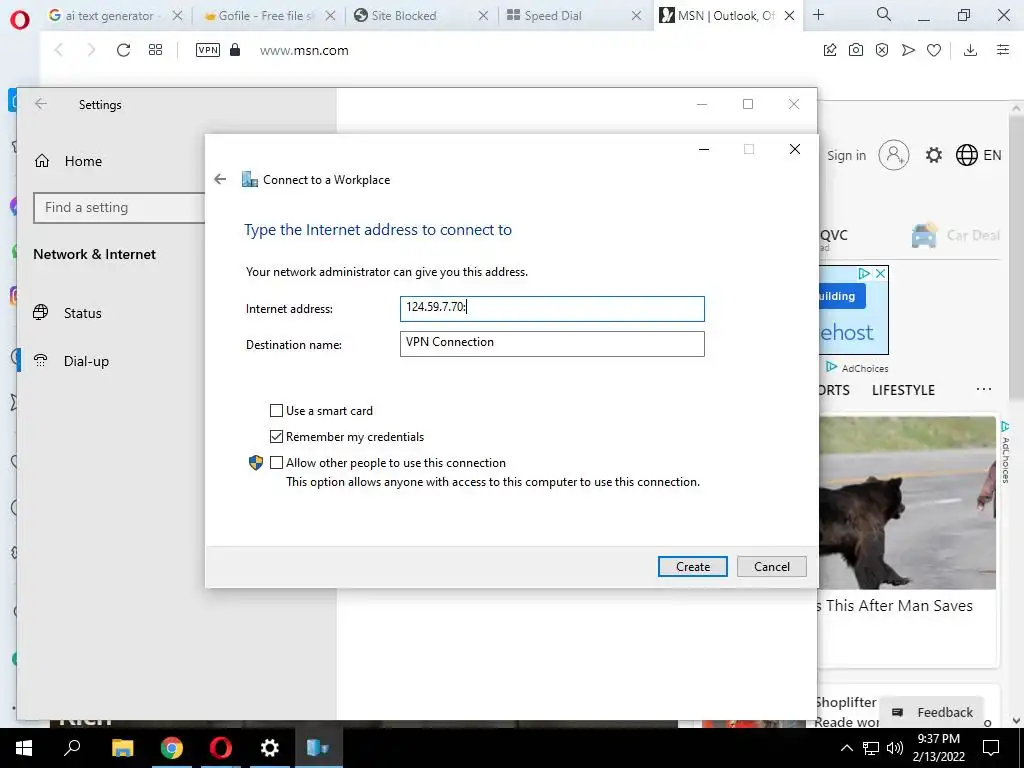The image size is (1024, 768).
Task: Click the taskbar clock showing 9:37 PM
Action: 938,748
